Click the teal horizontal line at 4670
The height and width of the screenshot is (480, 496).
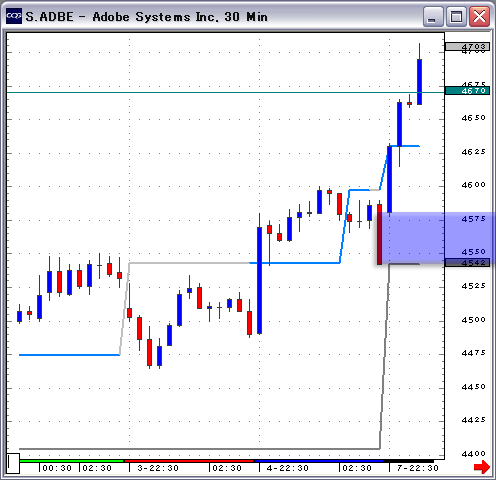coord(226,92)
